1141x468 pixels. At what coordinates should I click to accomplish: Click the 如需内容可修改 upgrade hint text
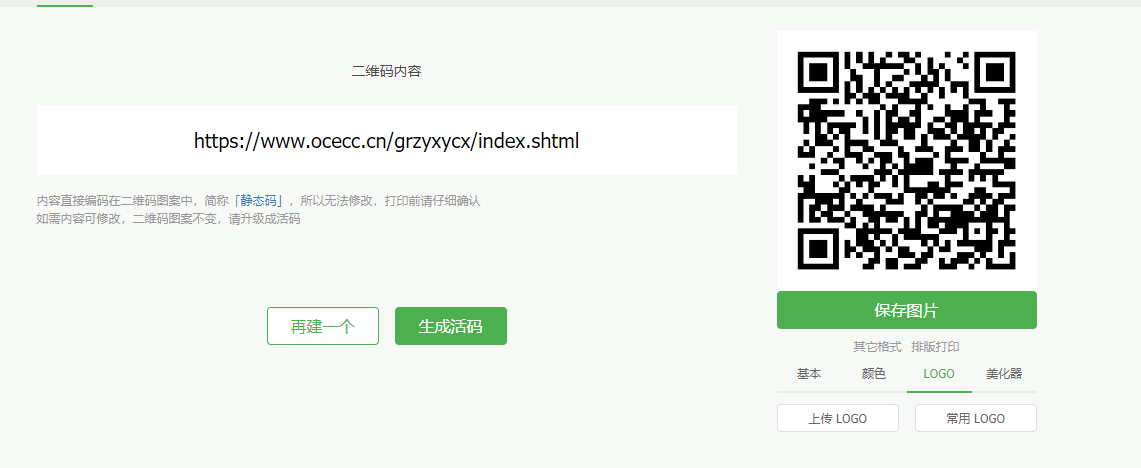pyautogui.click(x=168, y=218)
